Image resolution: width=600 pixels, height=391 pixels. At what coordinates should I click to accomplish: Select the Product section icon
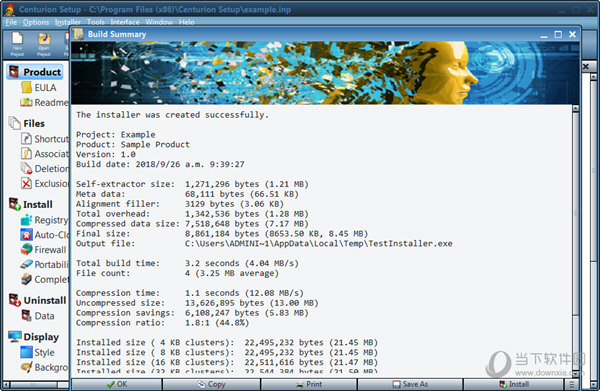[14, 72]
